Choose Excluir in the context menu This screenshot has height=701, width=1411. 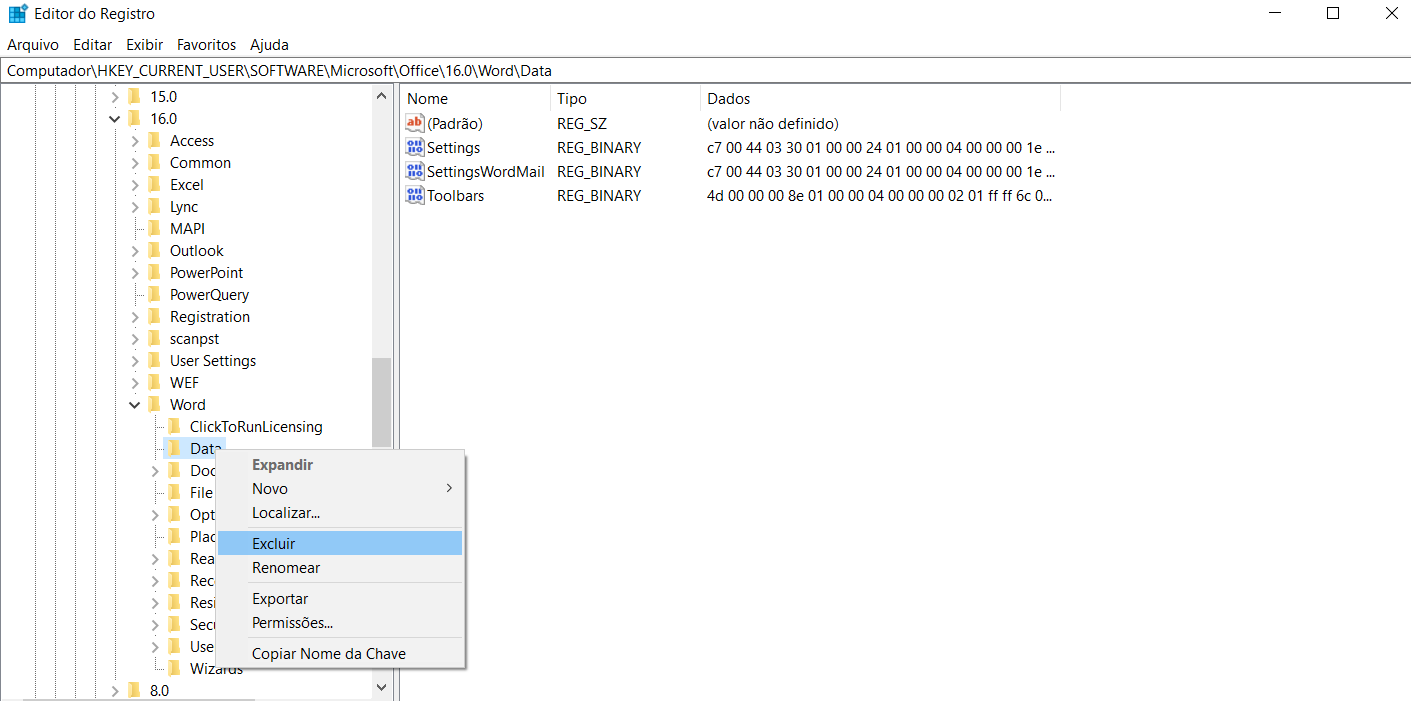[x=340, y=543]
